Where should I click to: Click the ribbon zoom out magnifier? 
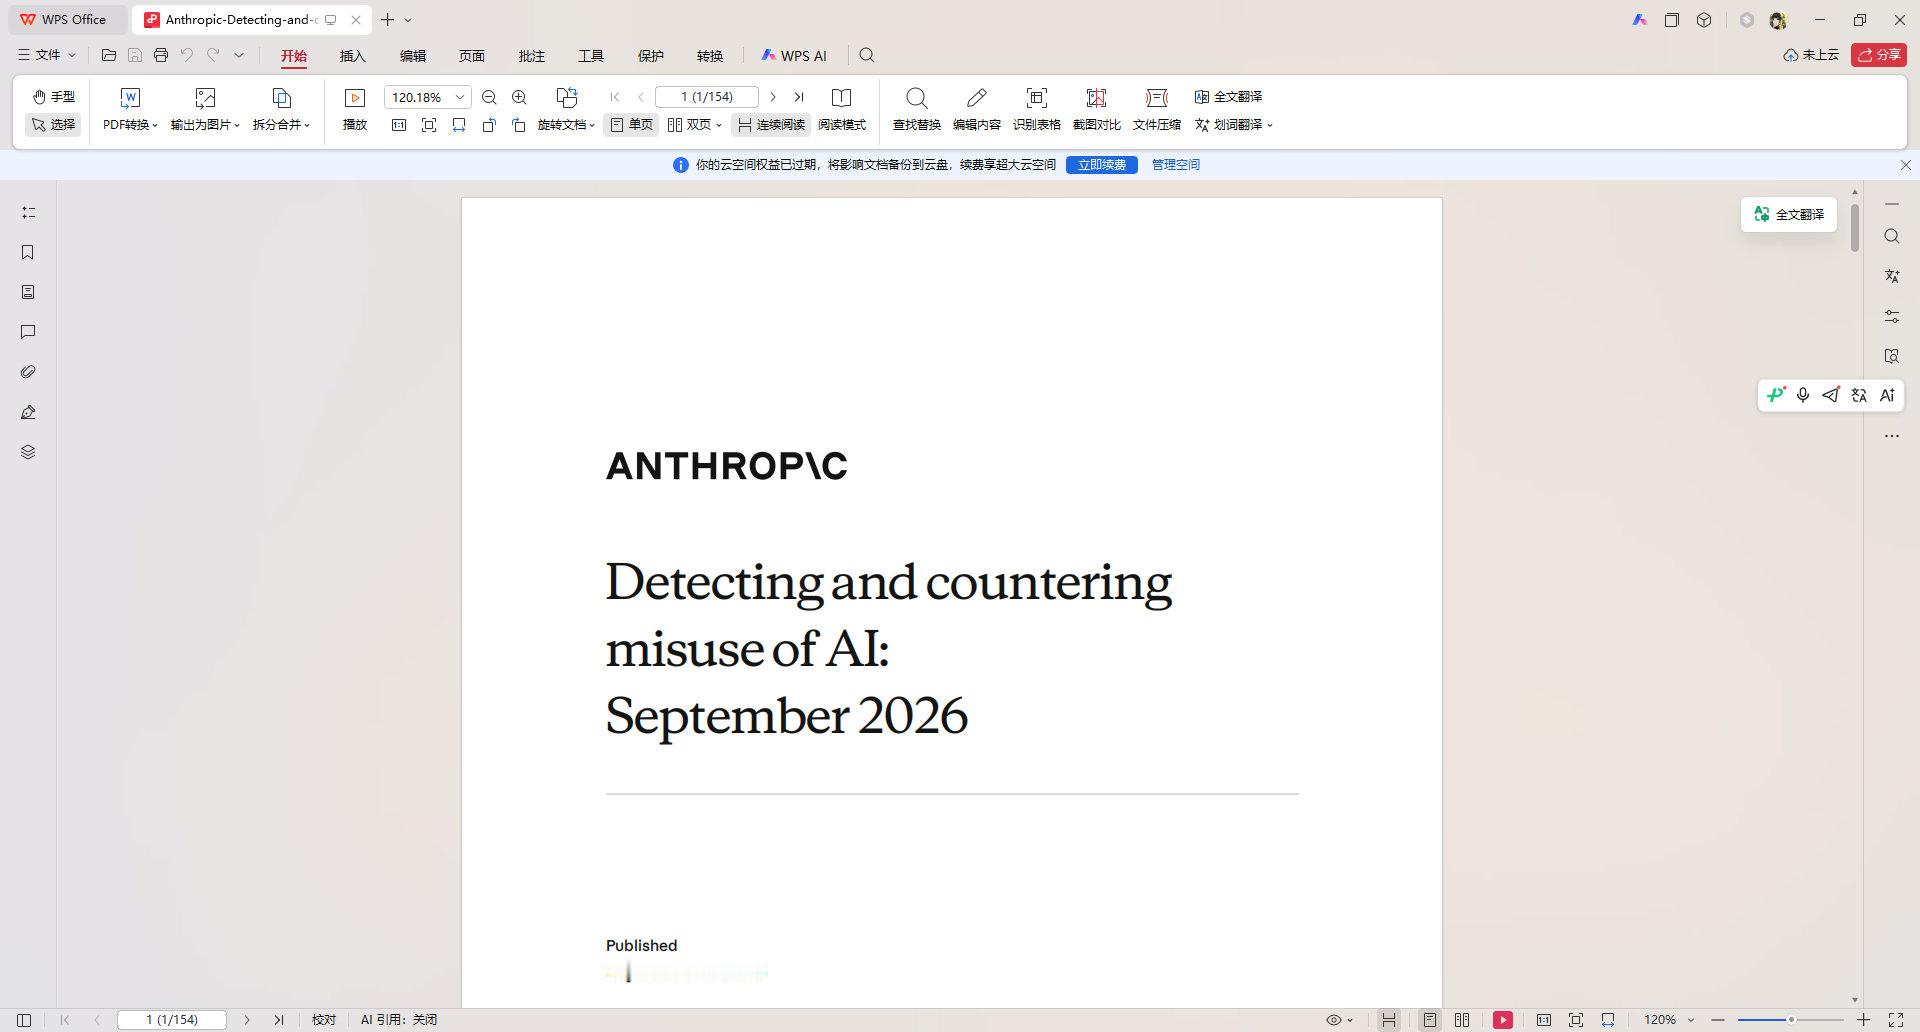click(x=489, y=97)
